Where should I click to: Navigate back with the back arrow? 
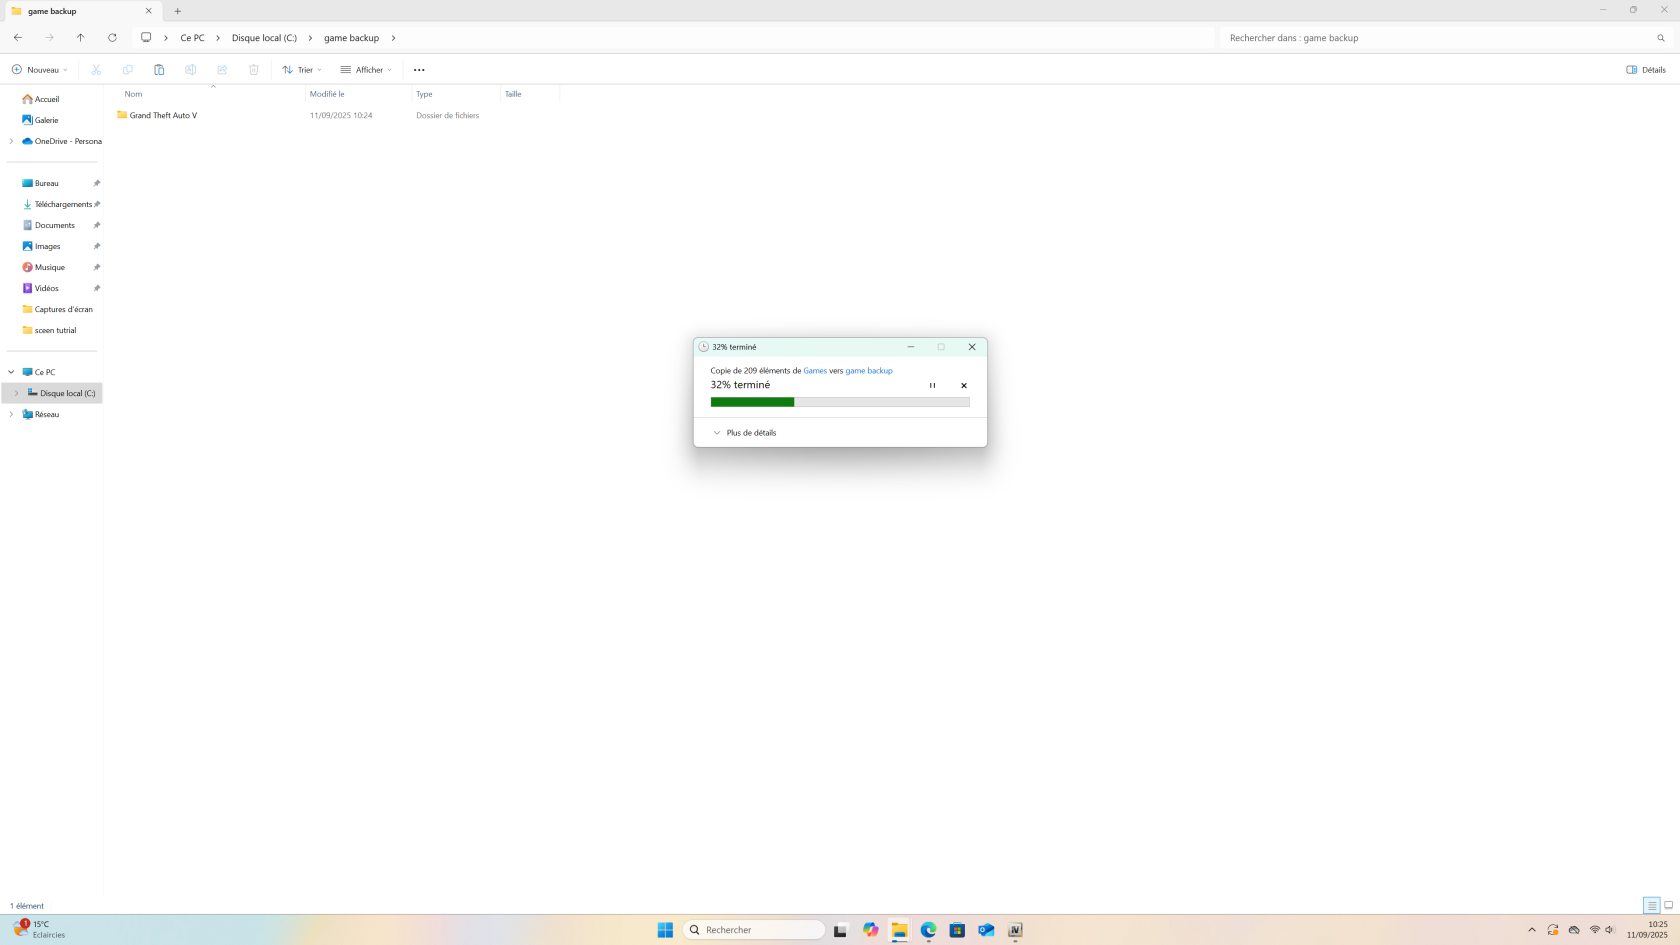[18, 38]
